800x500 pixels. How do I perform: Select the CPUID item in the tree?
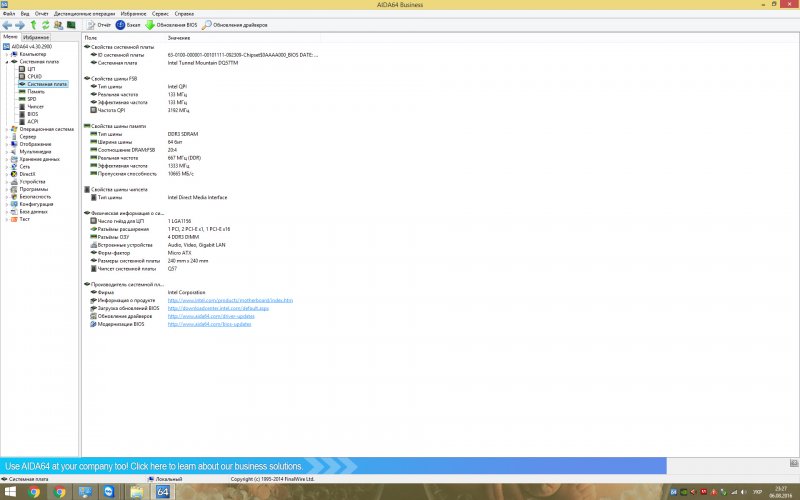click(x=34, y=76)
